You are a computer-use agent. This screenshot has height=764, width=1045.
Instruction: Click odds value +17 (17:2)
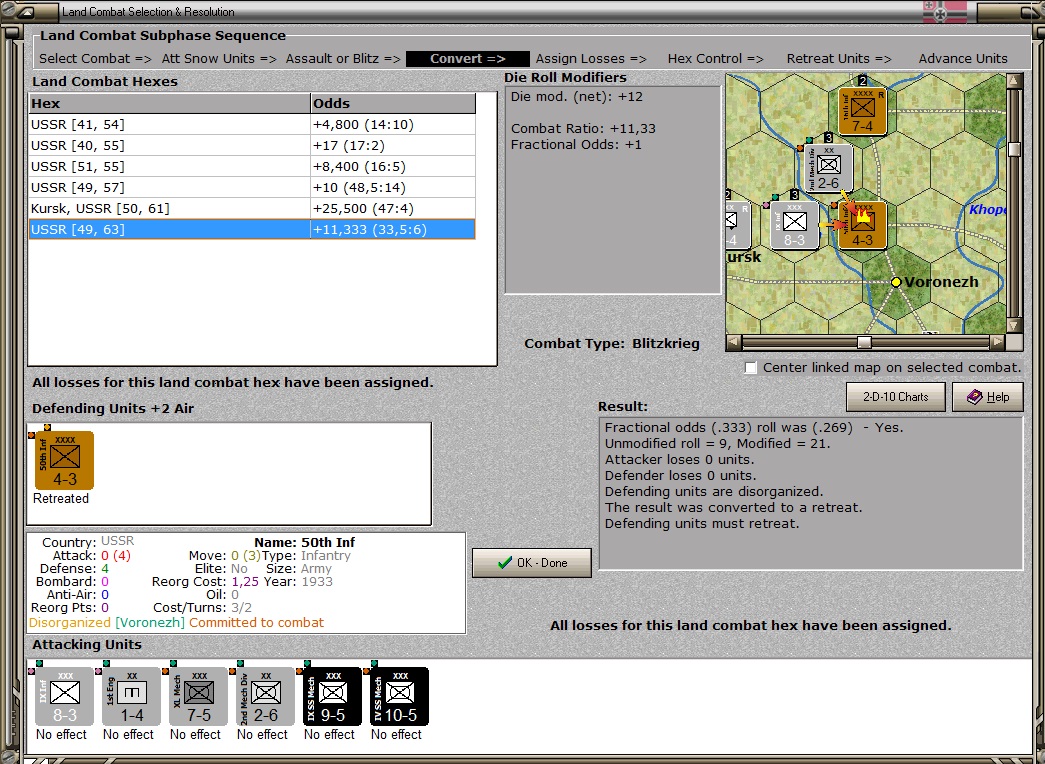tap(349, 145)
